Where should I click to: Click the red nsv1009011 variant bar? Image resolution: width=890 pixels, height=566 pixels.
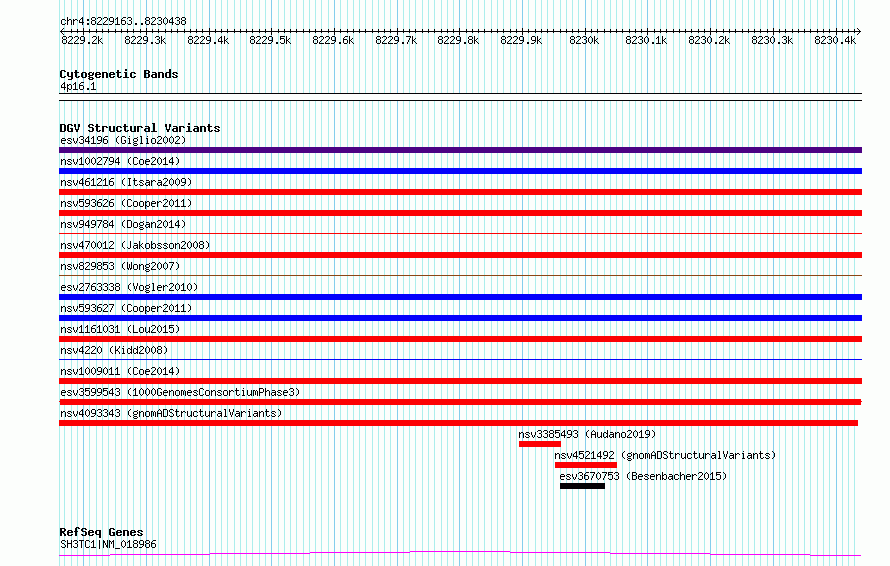pos(460,381)
